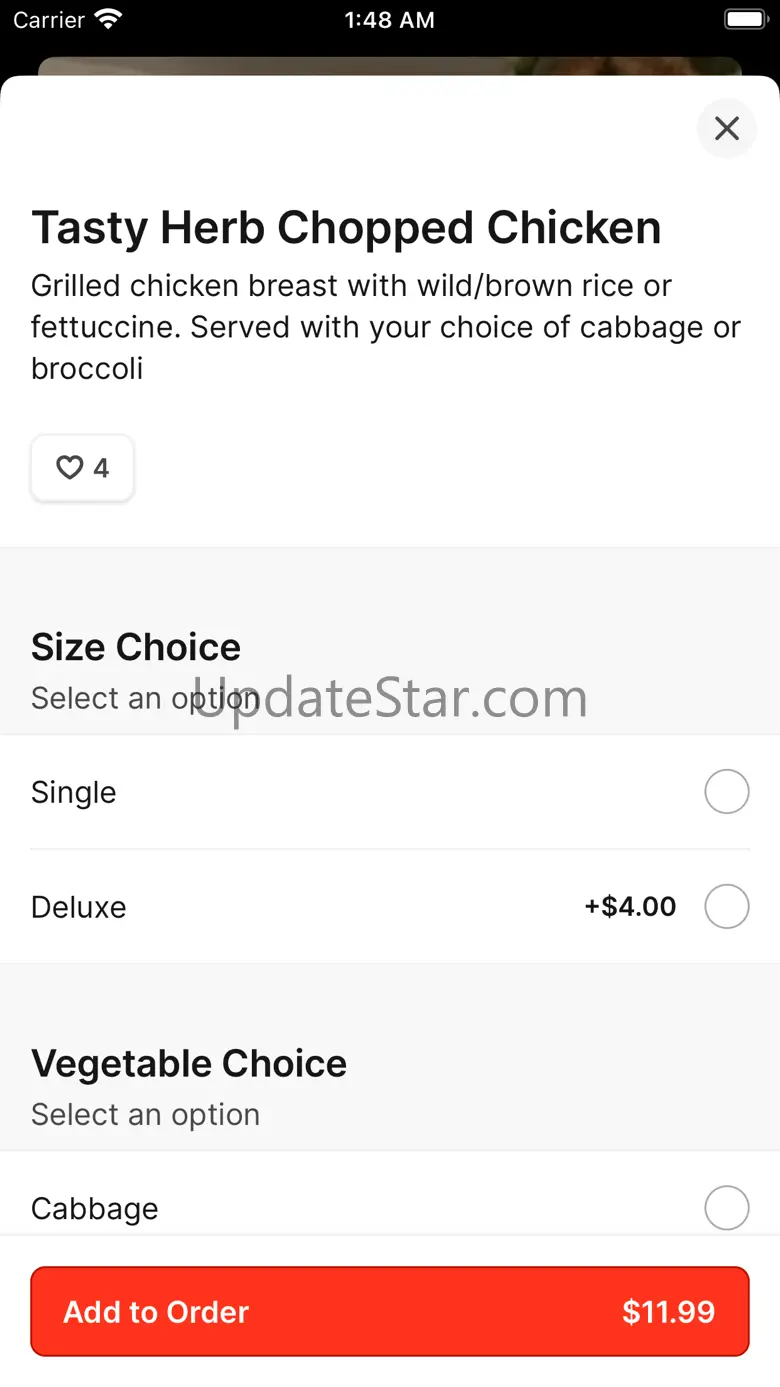Viewport: 780px width, 1387px height.
Task: Choose the Deluxe size radio button
Action: coord(727,907)
